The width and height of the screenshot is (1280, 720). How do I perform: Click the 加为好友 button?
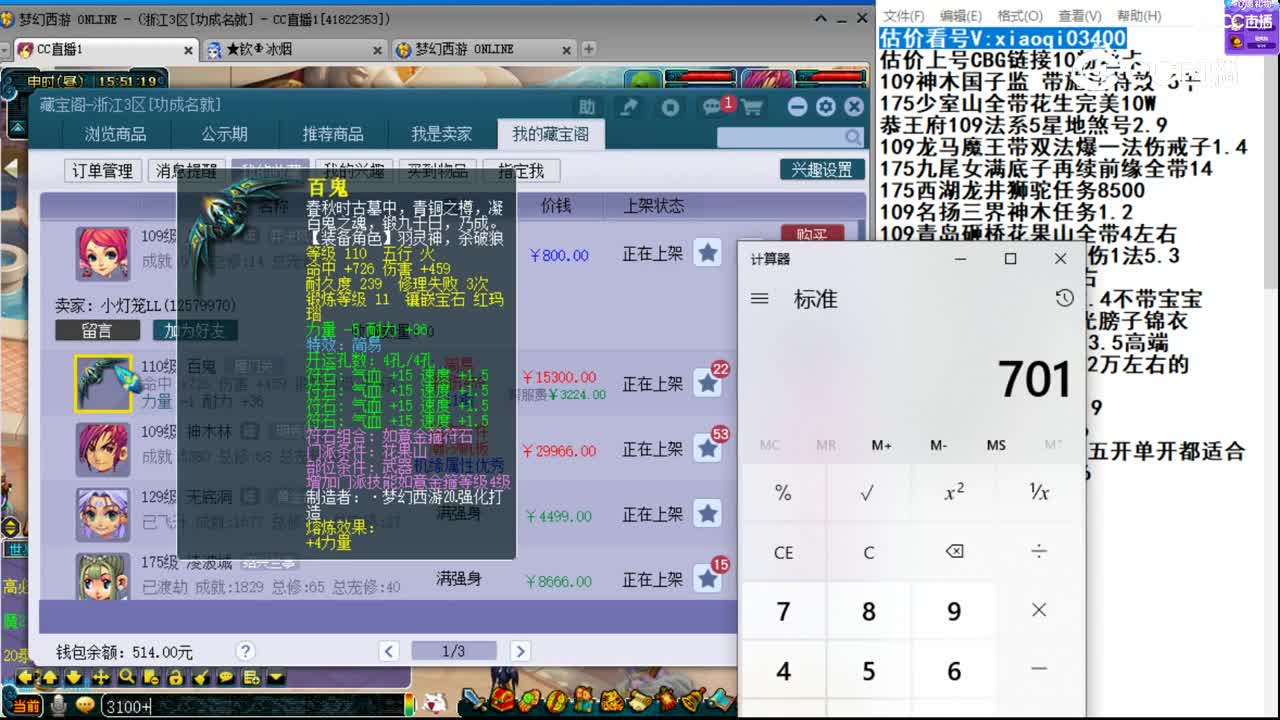click(195, 330)
